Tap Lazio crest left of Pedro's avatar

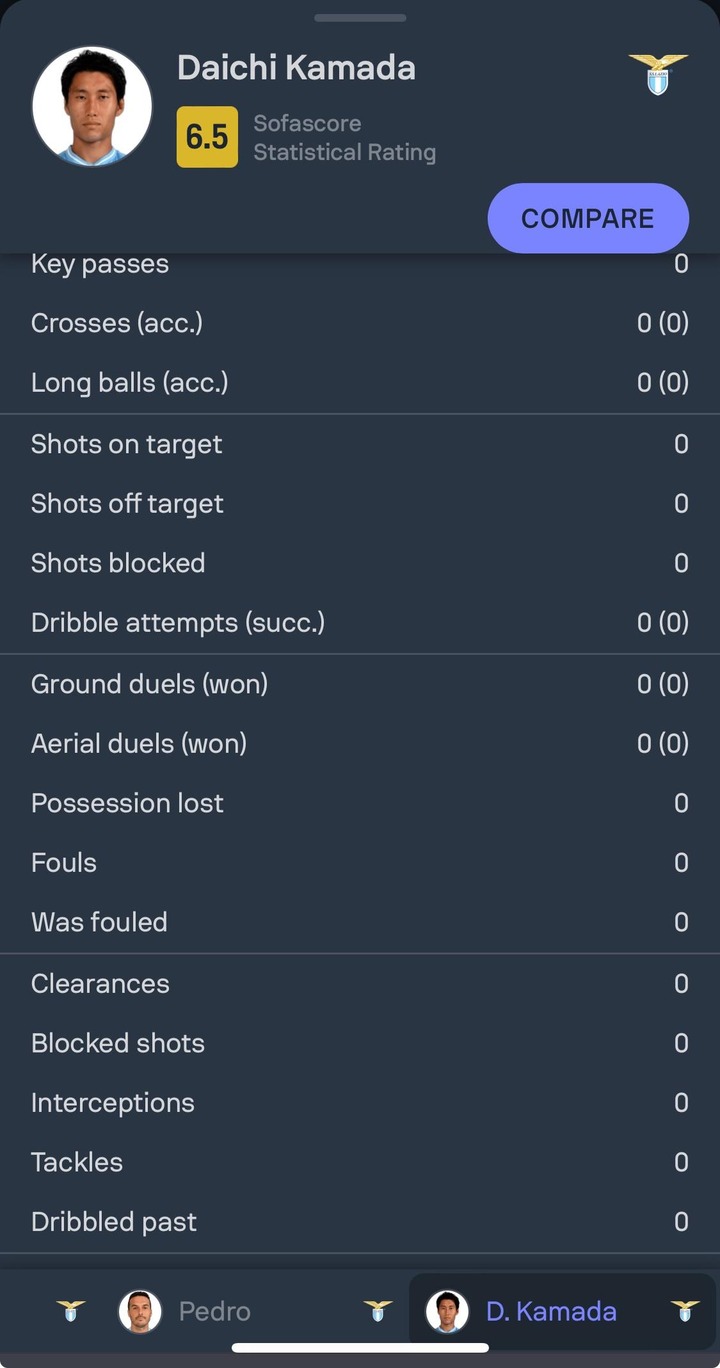pyautogui.click(x=71, y=1311)
